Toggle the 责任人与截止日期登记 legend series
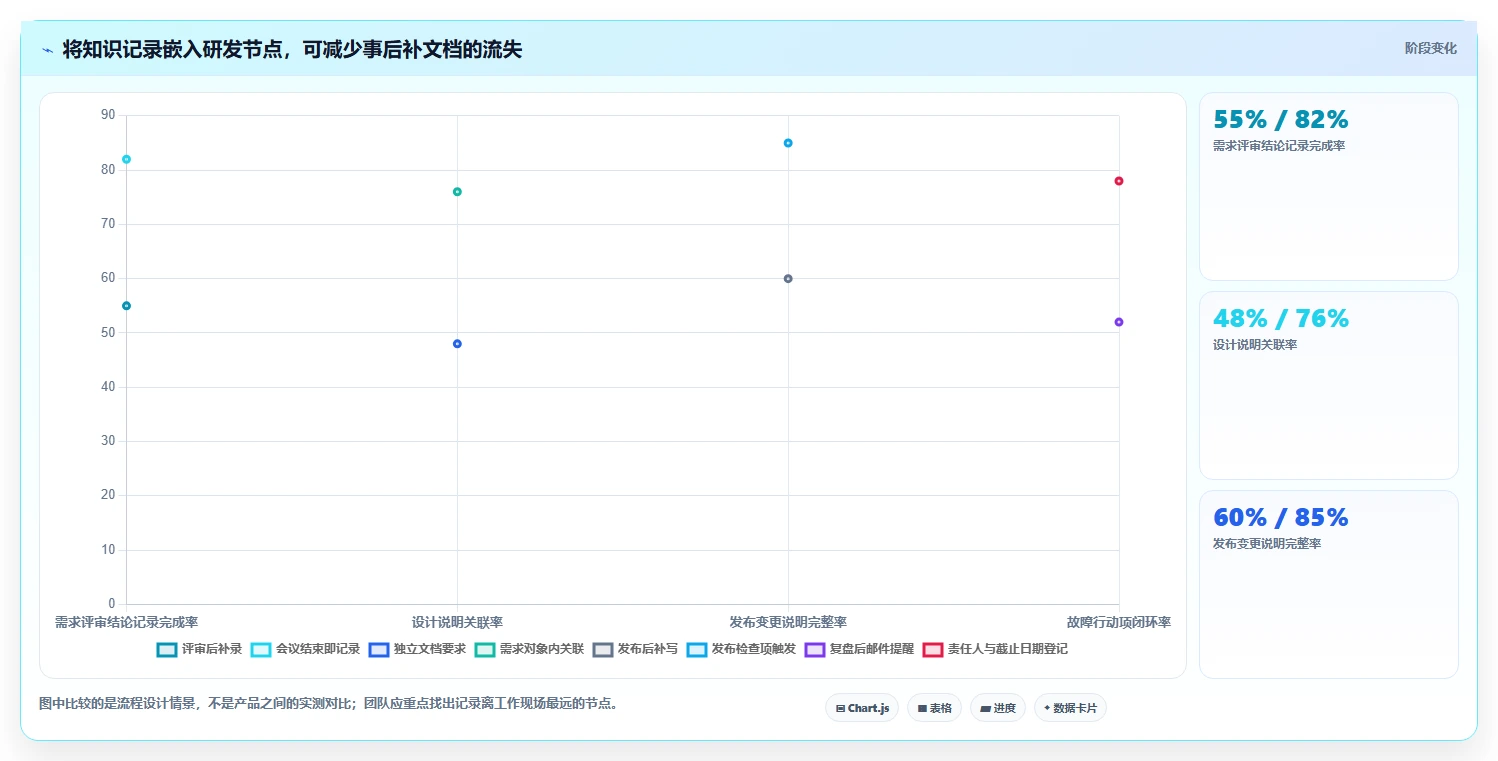The width and height of the screenshot is (1498, 761). tap(995, 649)
